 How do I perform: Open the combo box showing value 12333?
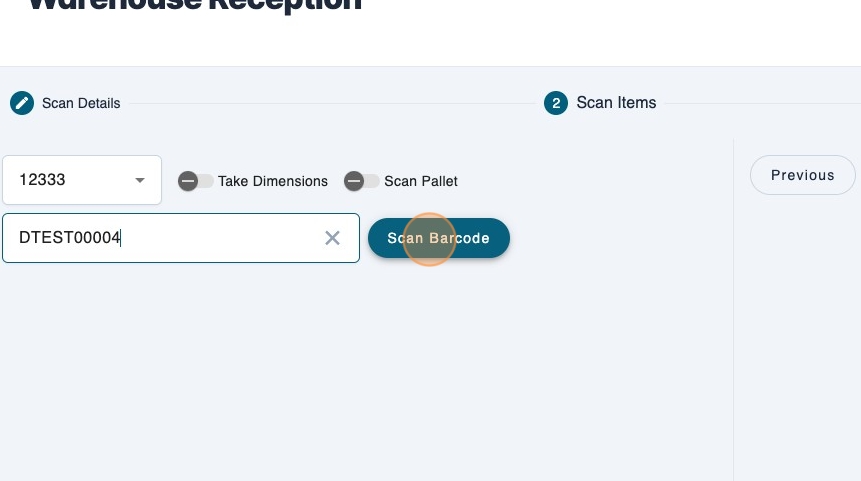tap(70, 180)
